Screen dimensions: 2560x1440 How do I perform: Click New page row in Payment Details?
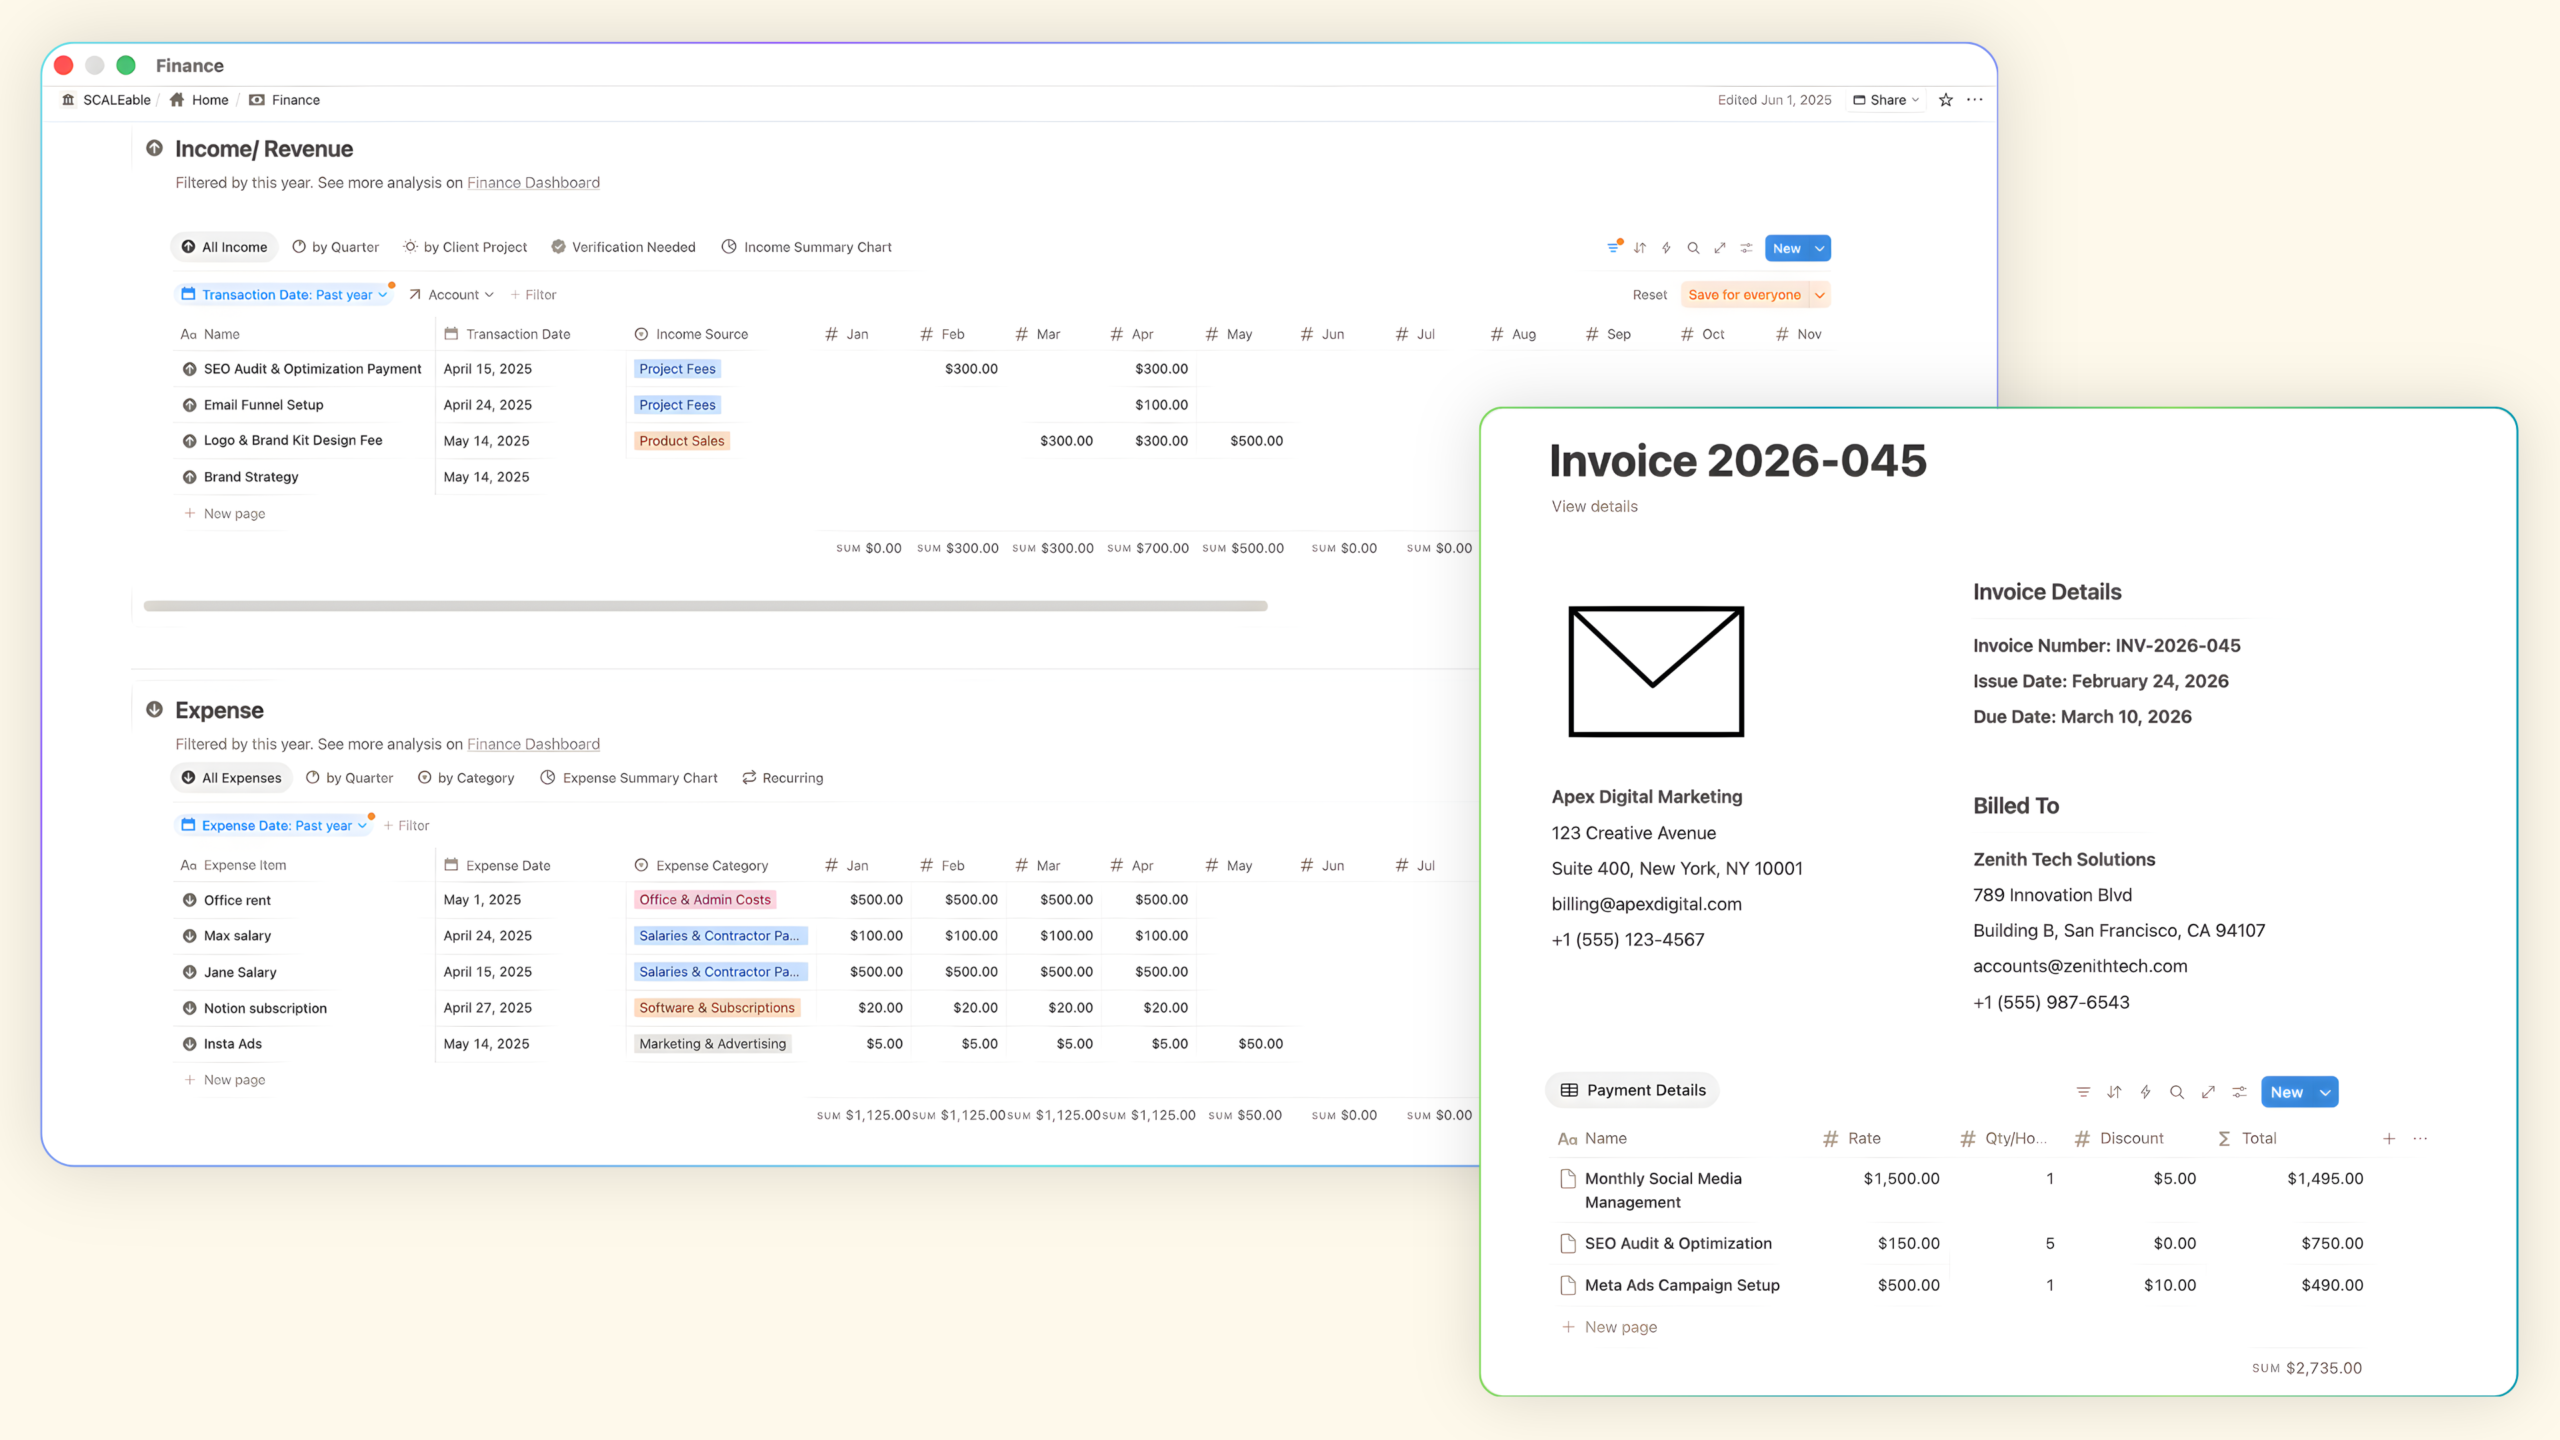click(1620, 1327)
